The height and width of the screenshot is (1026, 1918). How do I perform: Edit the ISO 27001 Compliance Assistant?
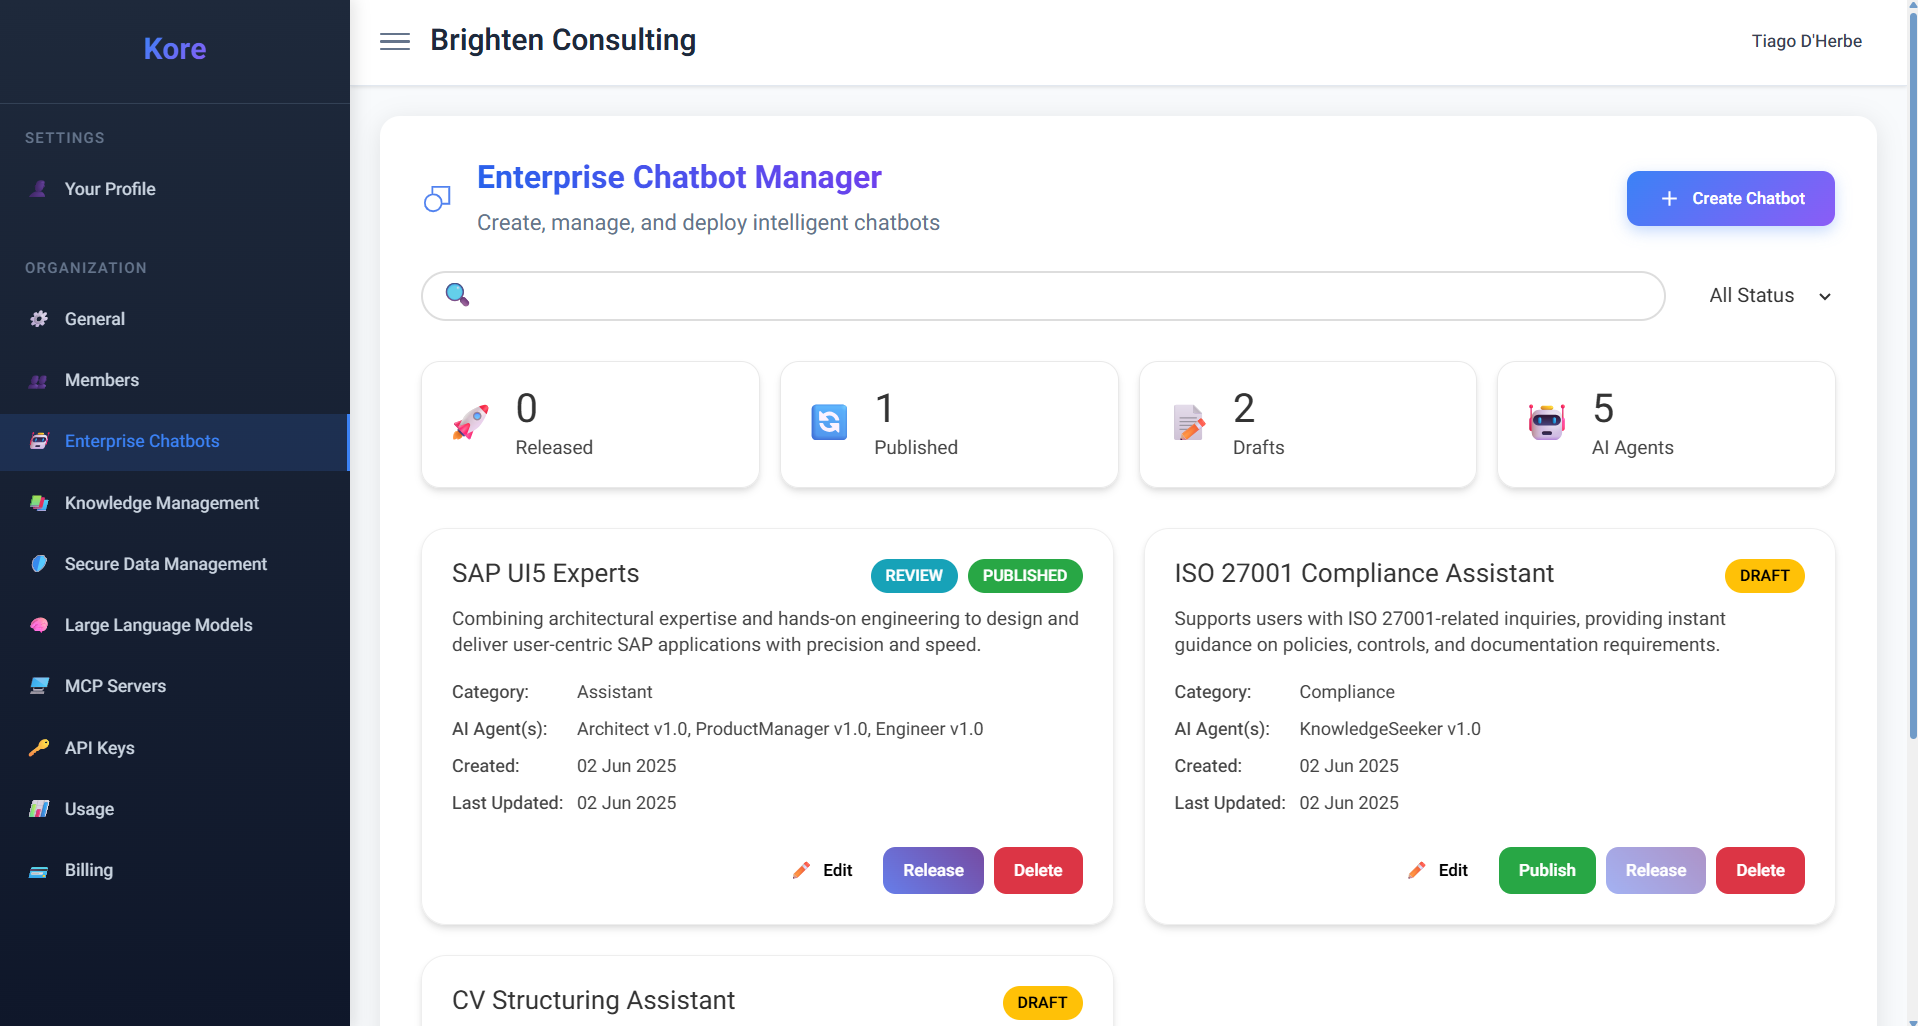[1438, 870]
